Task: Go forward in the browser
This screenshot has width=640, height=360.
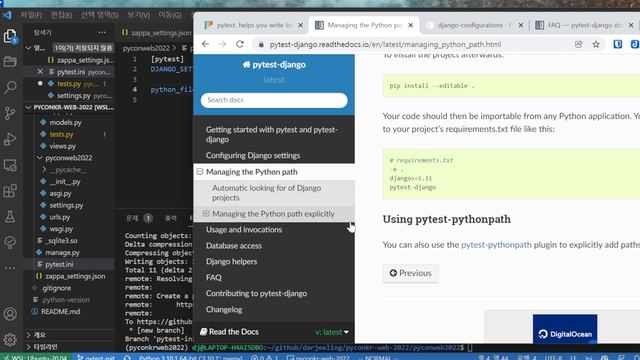Action: [222, 44]
